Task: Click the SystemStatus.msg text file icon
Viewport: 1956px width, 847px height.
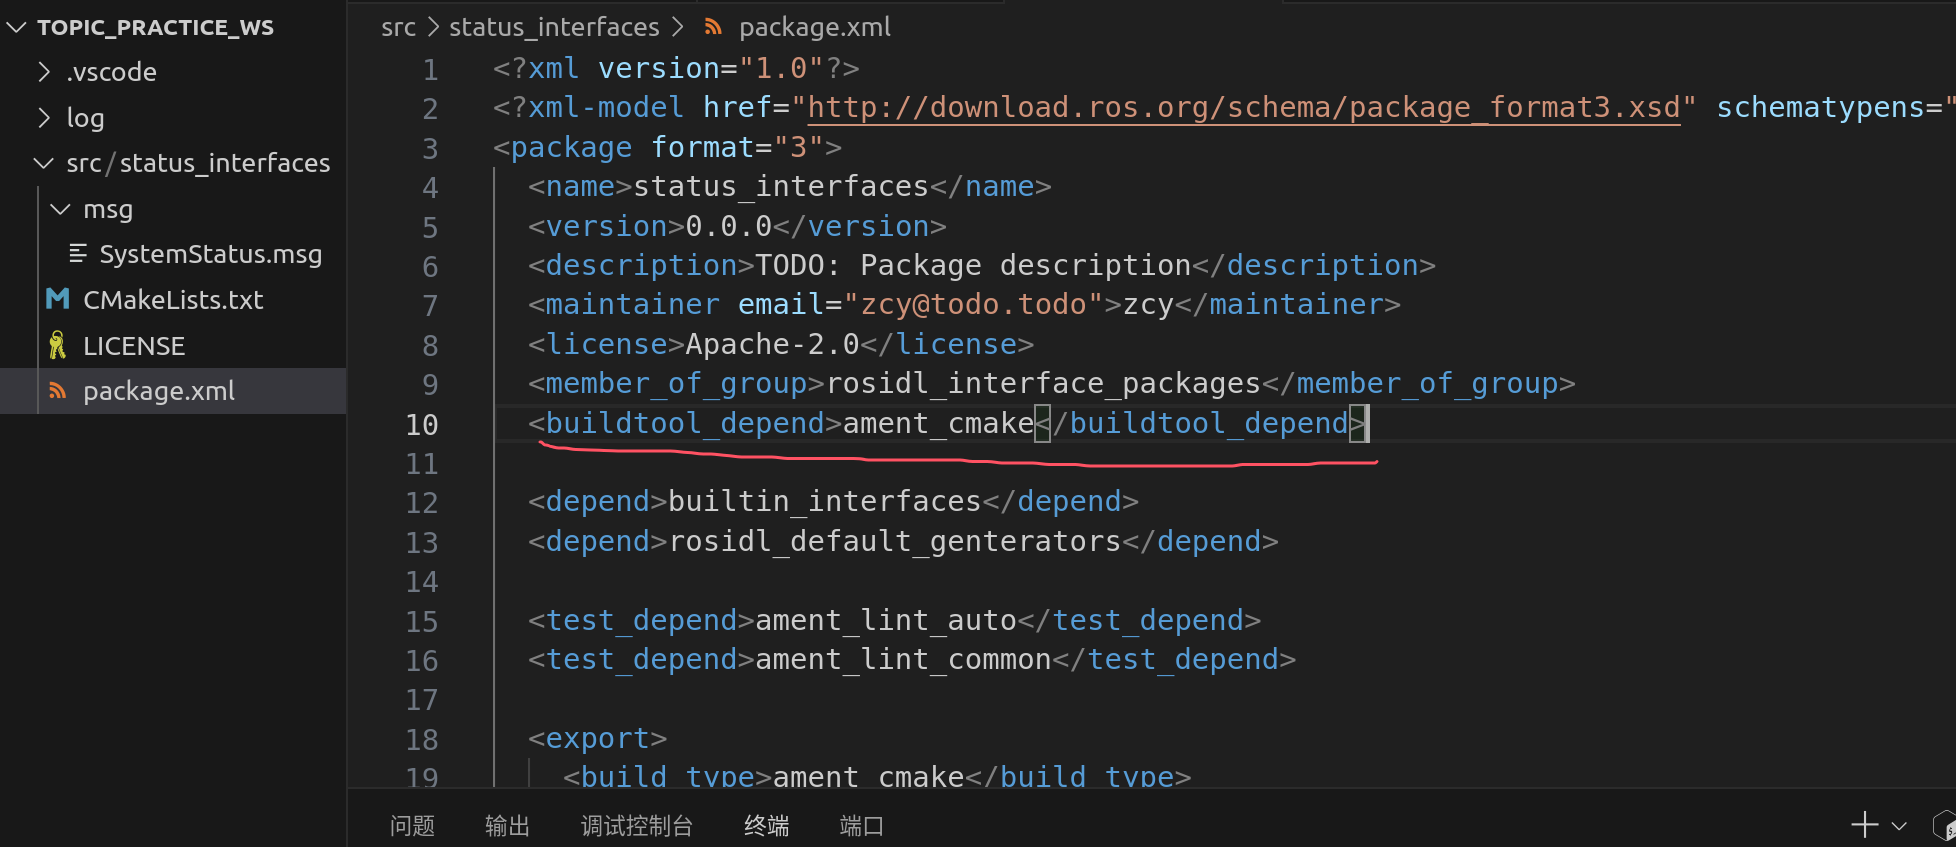Action: 77,253
